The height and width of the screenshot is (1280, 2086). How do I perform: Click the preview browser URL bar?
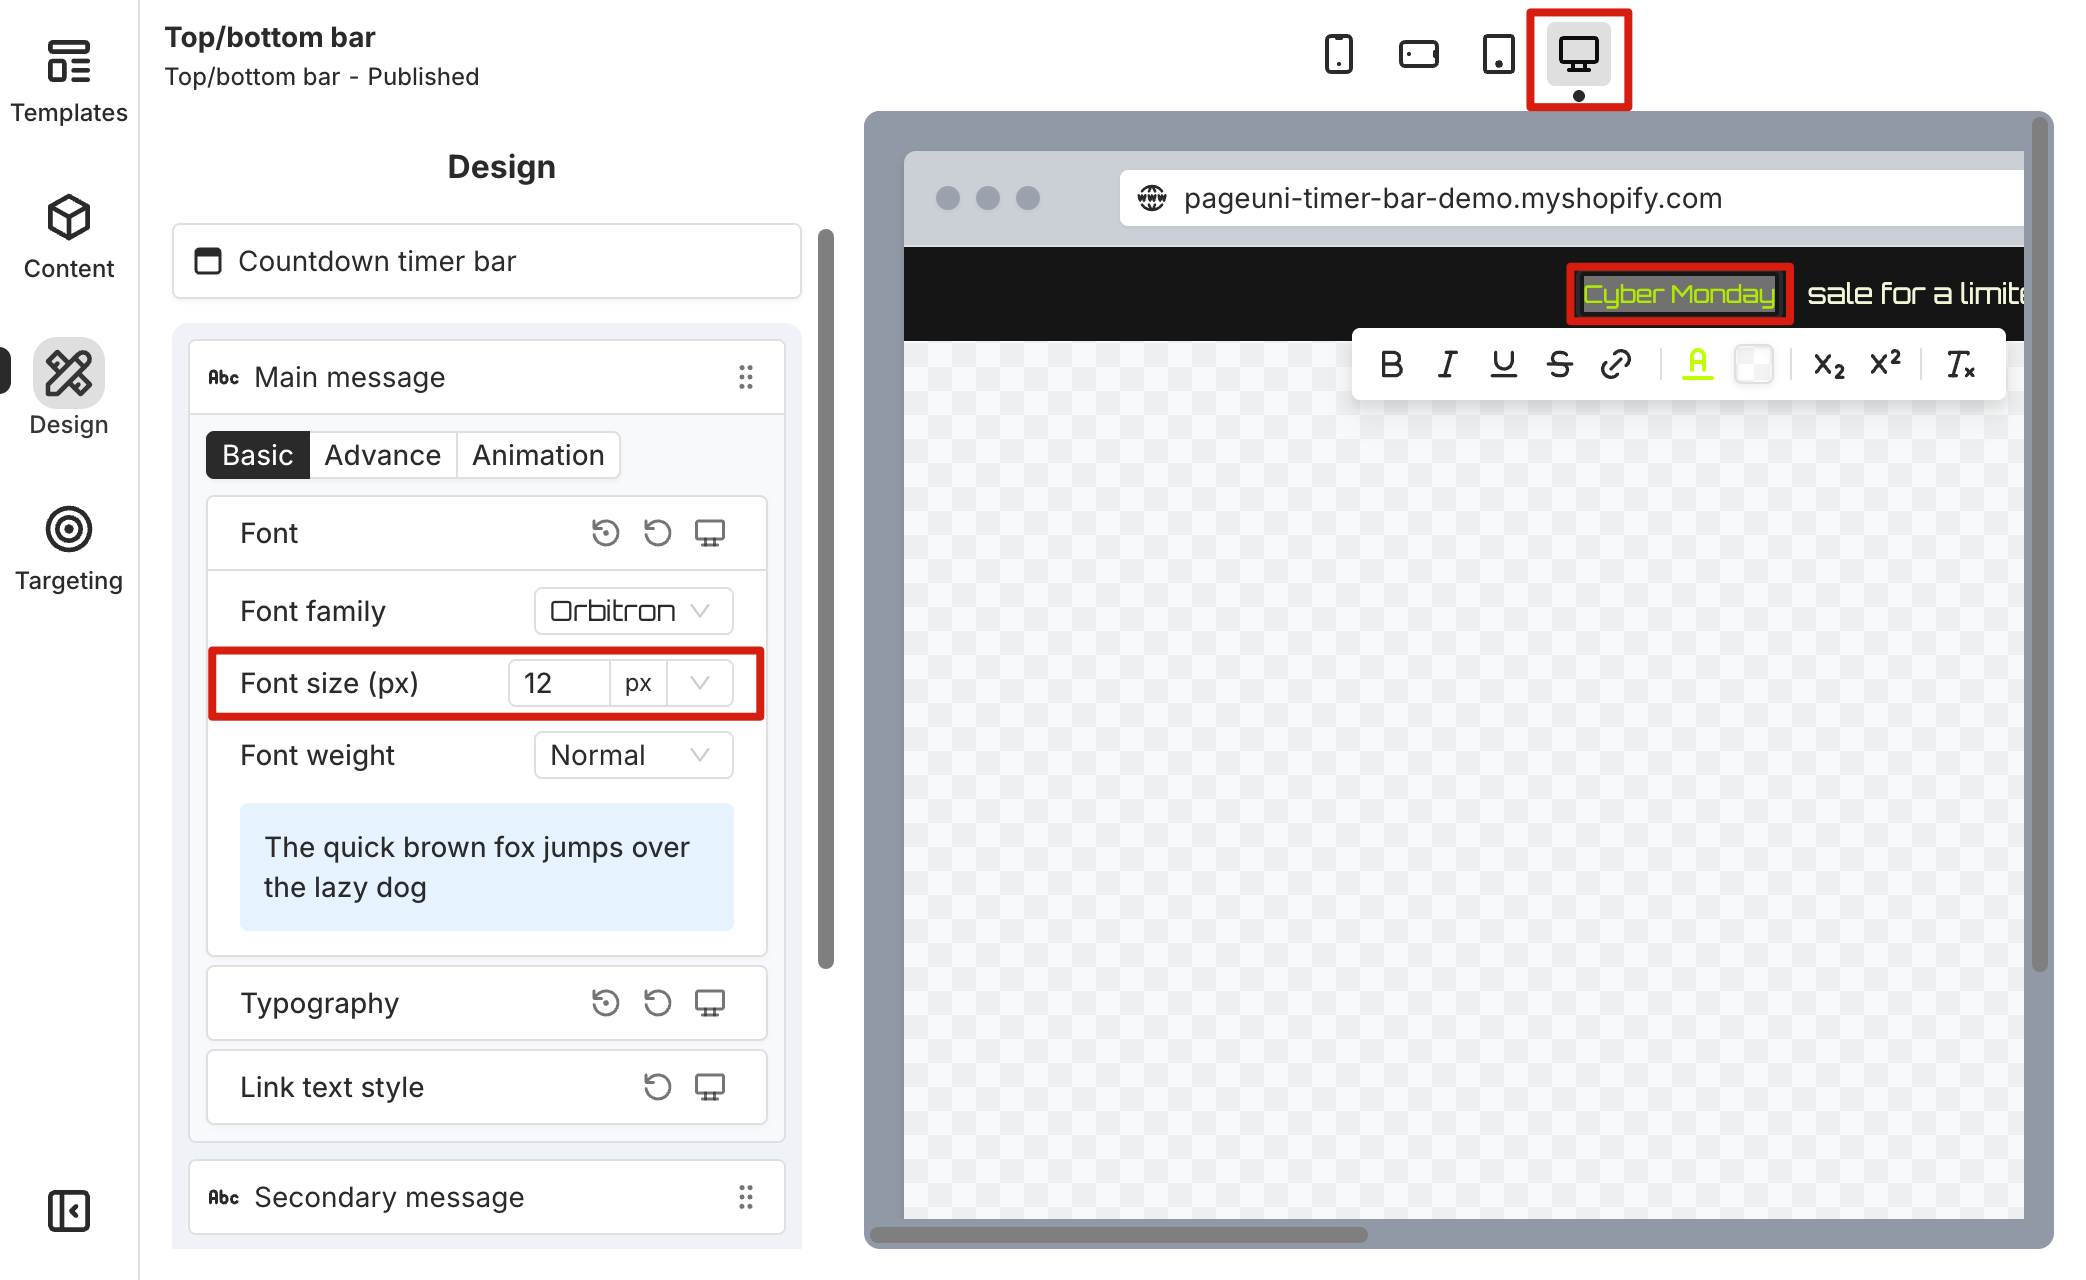click(x=1571, y=198)
